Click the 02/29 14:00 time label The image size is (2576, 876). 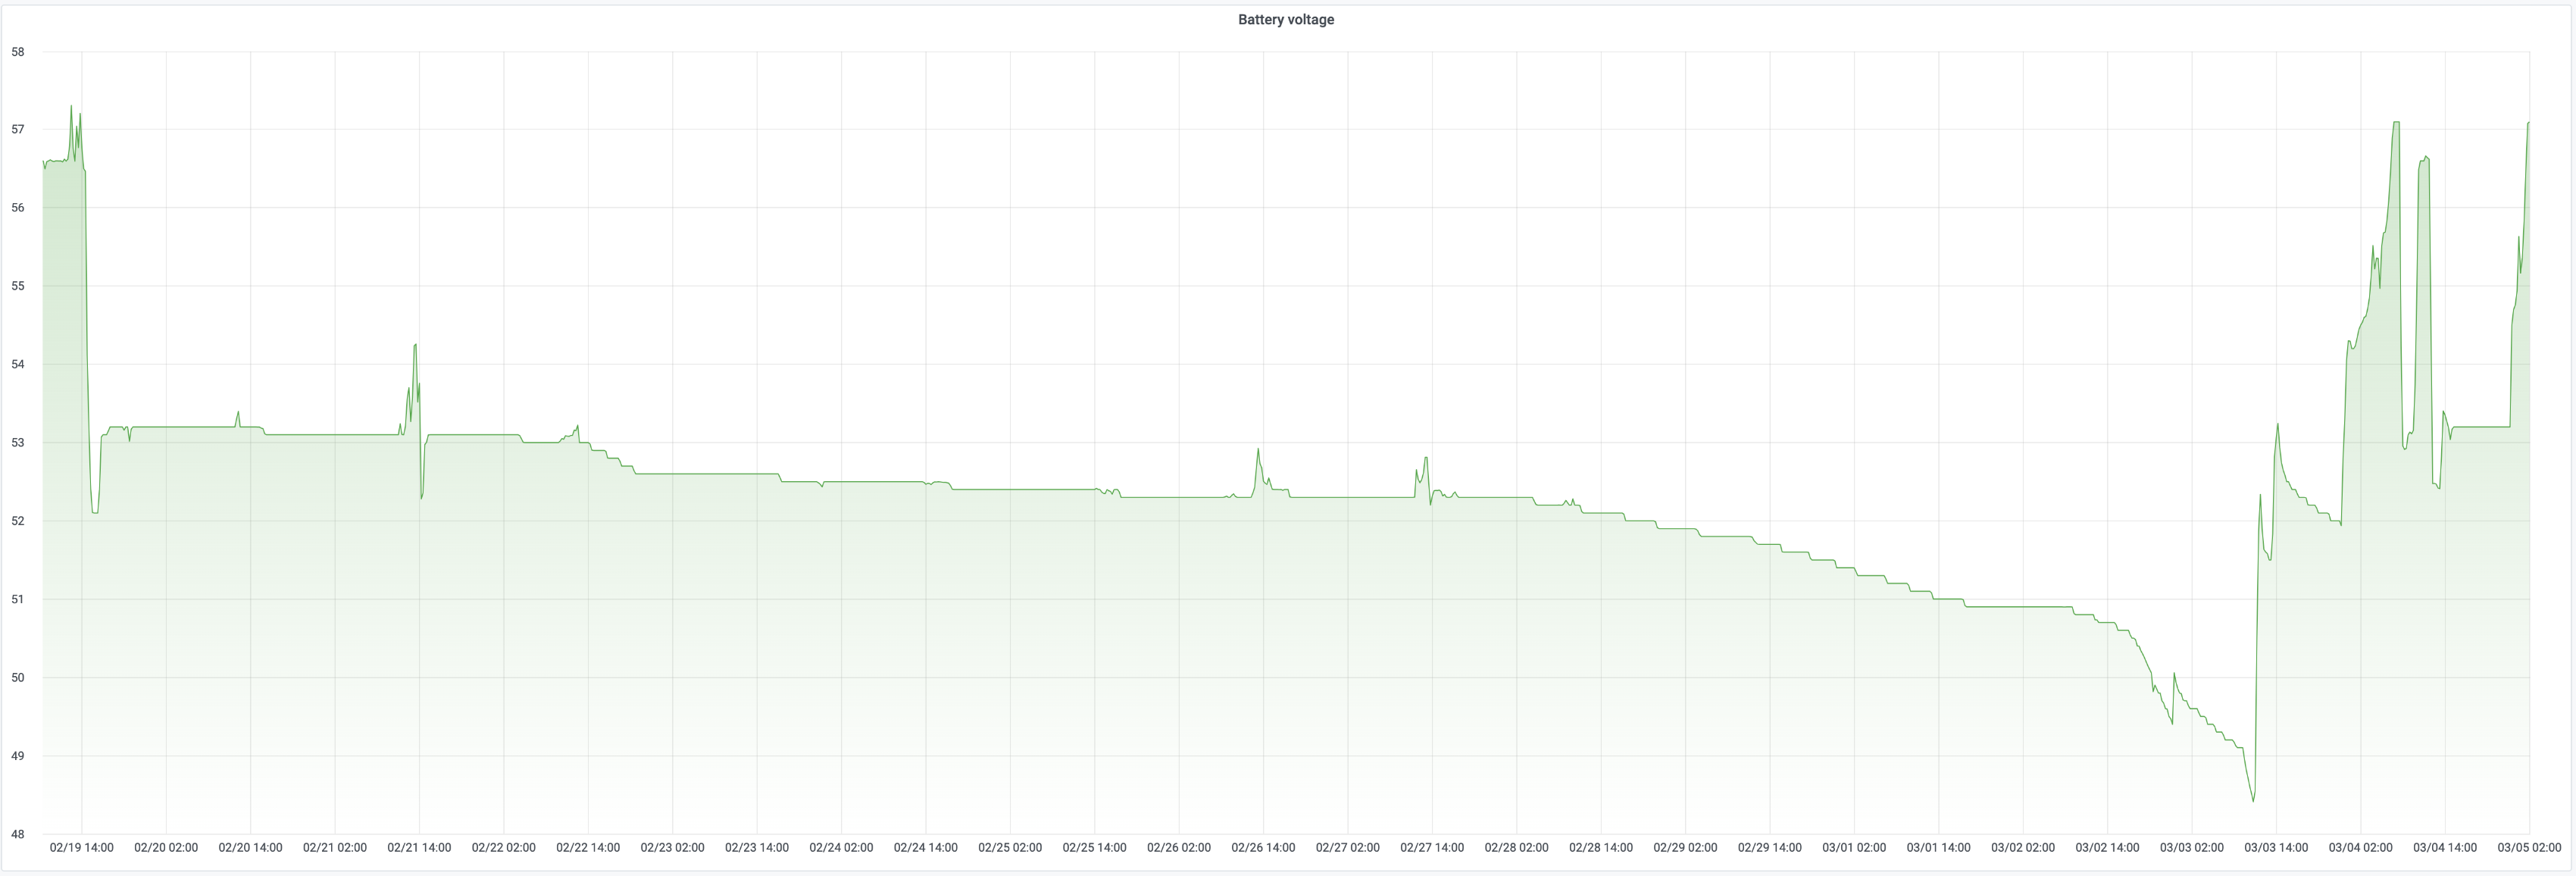(1770, 847)
